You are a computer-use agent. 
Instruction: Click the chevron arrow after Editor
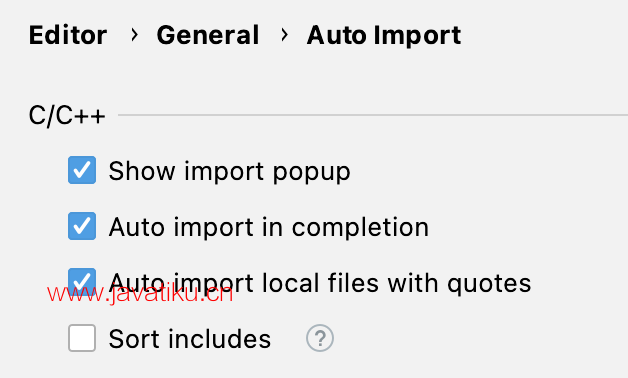click(135, 35)
